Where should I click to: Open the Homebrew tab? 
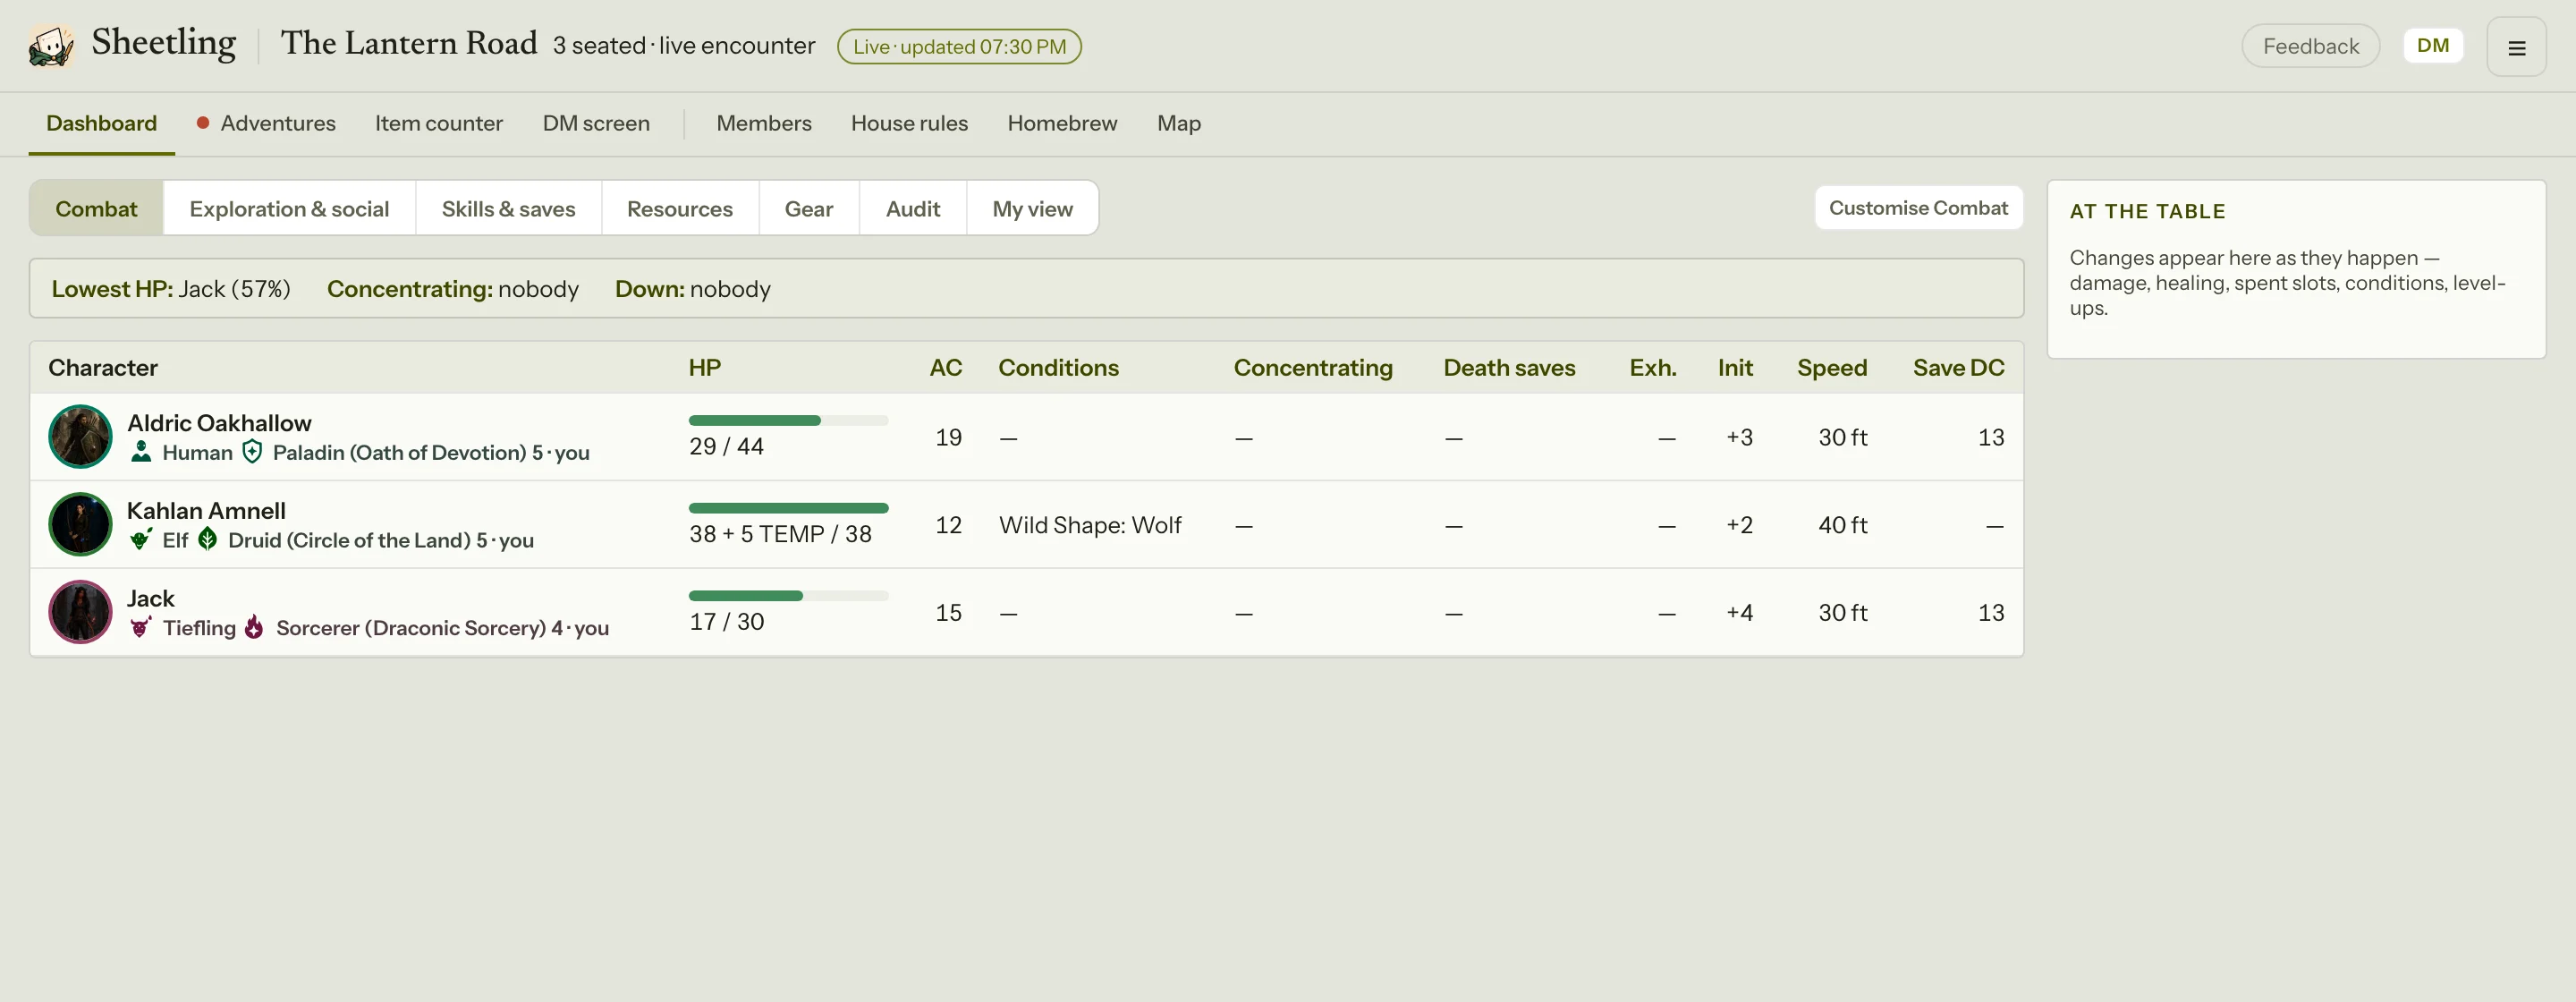point(1062,123)
